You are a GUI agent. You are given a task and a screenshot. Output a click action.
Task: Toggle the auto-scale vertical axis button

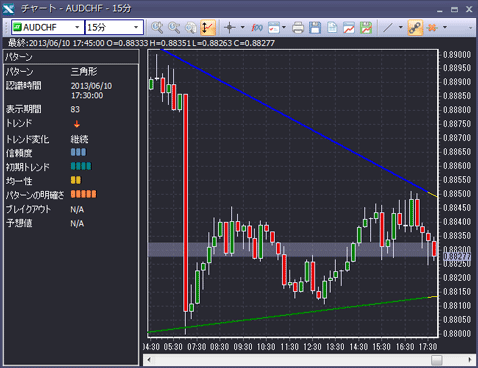point(208,27)
